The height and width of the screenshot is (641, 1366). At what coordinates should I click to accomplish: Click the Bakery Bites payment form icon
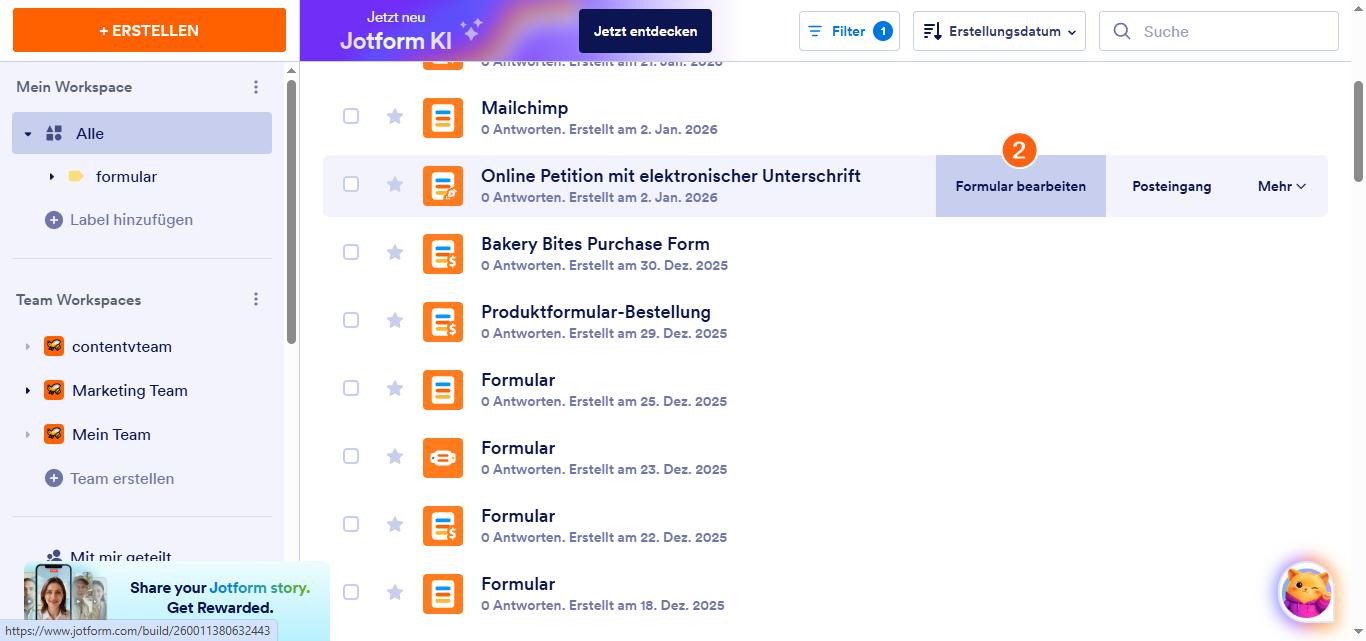443,253
